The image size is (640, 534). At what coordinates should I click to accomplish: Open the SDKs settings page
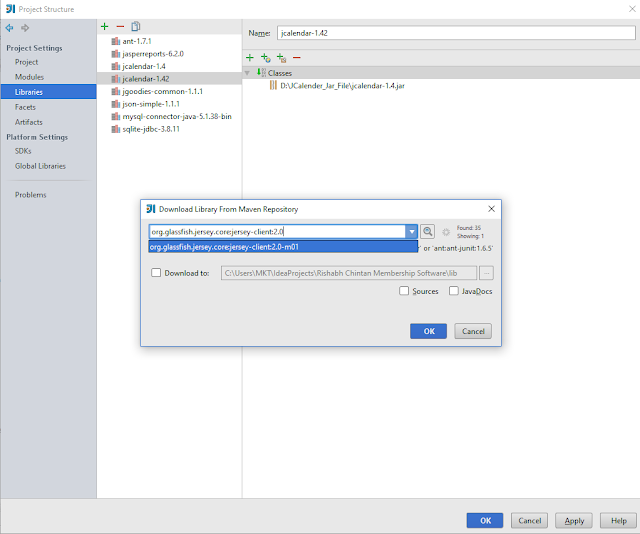(x=23, y=151)
